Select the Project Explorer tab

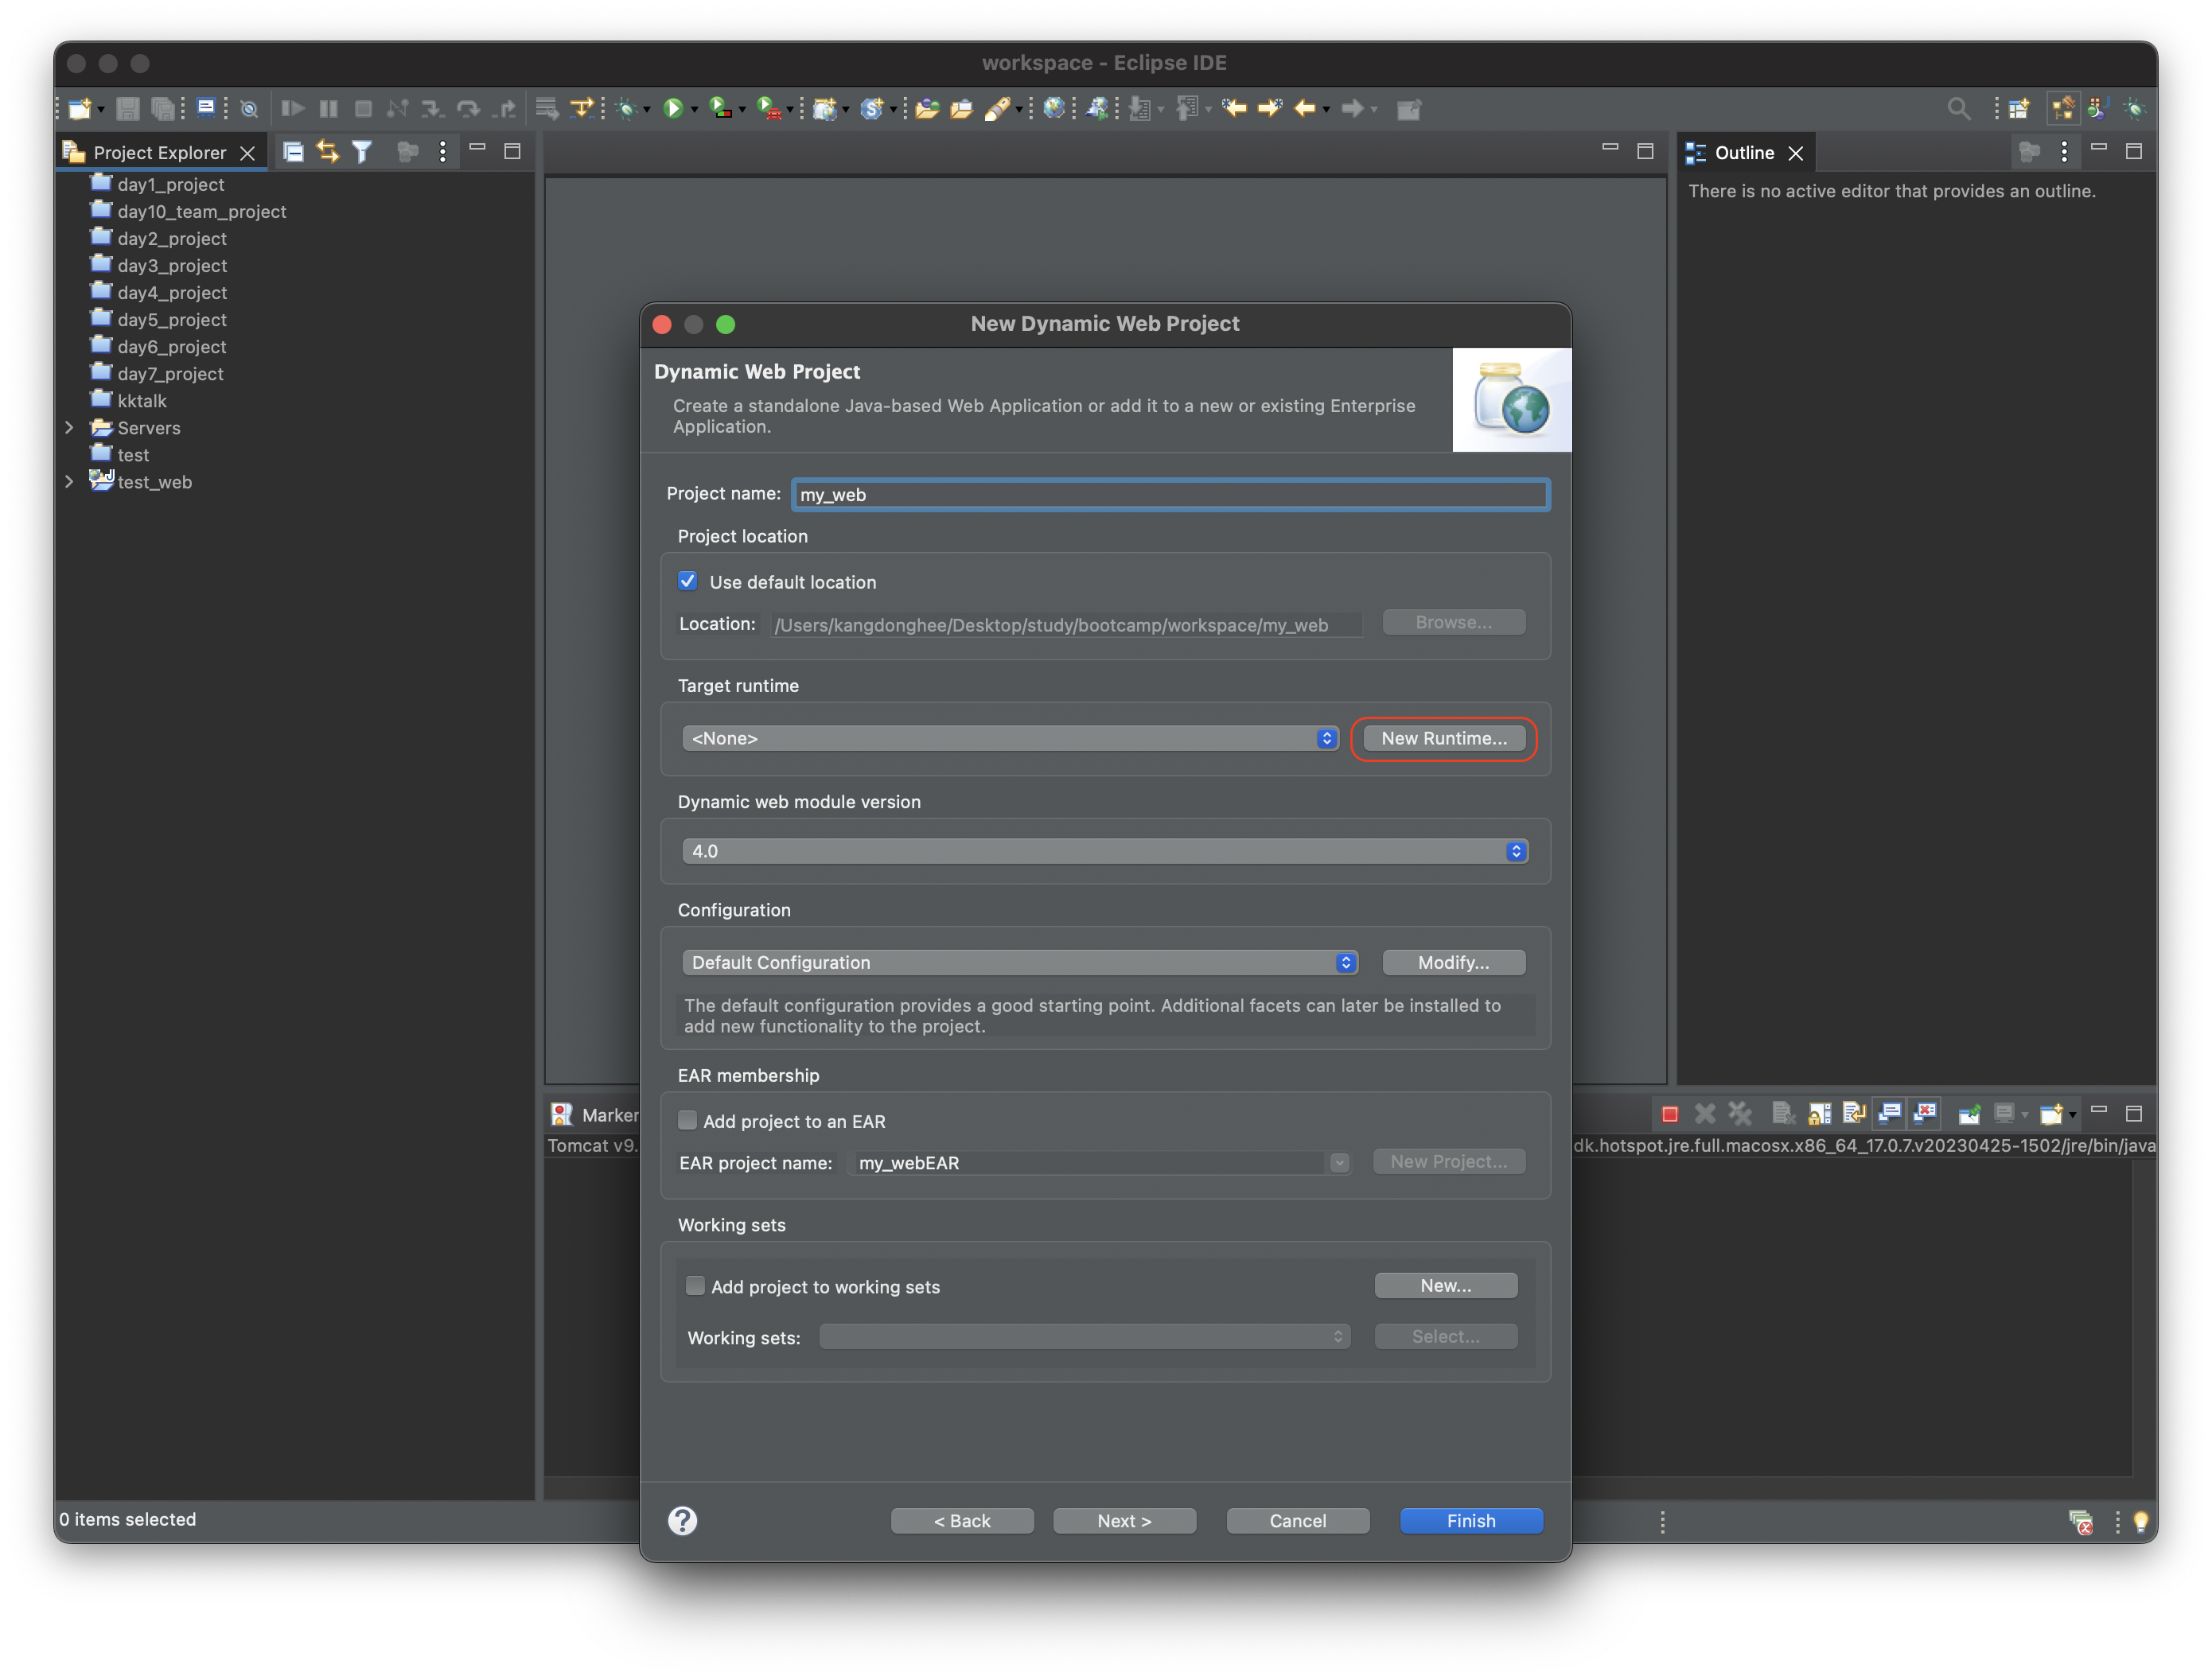[x=160, y=153]
